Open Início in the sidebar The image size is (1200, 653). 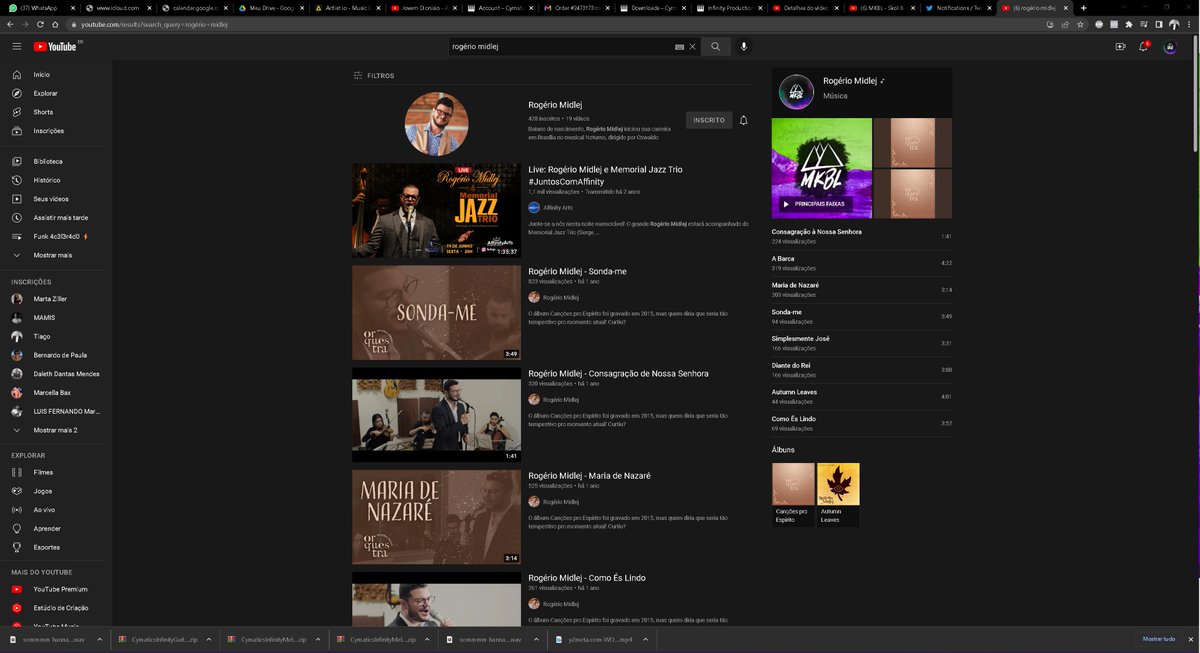click(56, 74)
